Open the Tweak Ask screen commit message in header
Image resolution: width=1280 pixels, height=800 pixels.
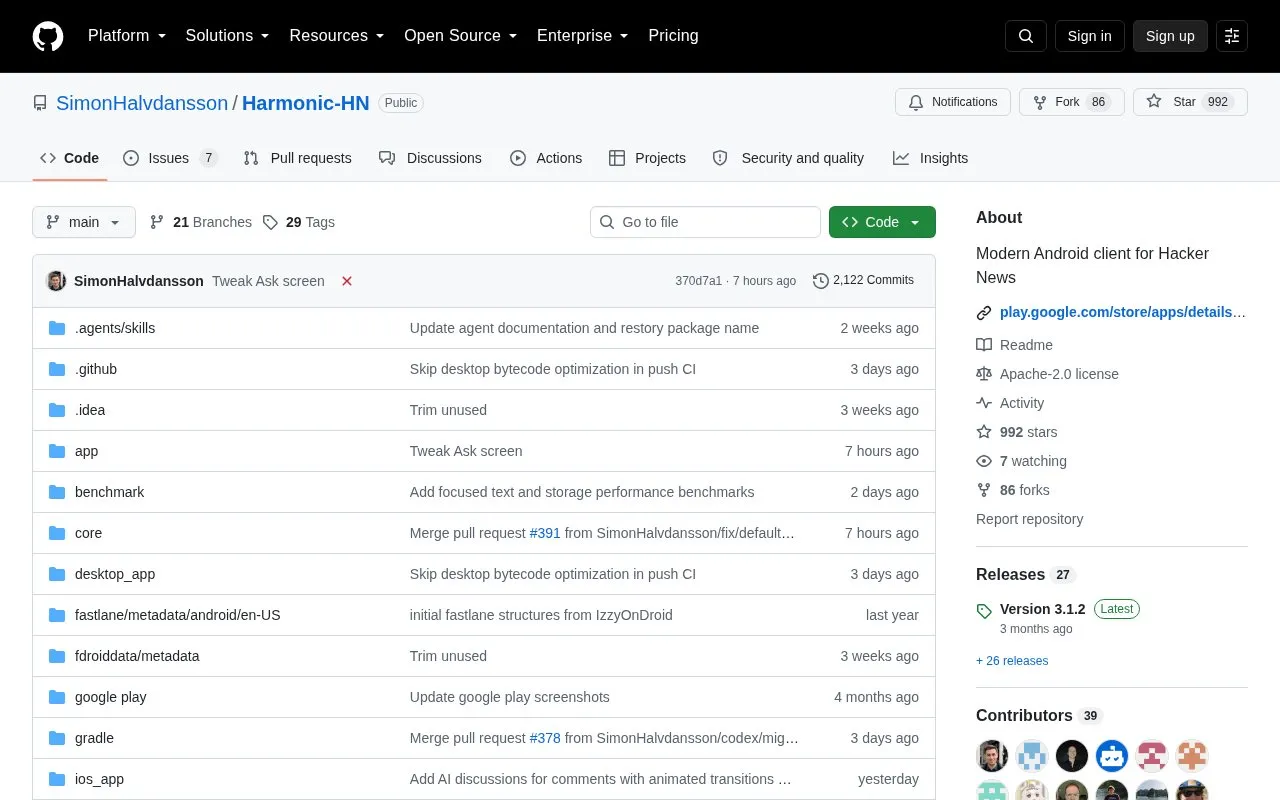(x=268, y=281)
